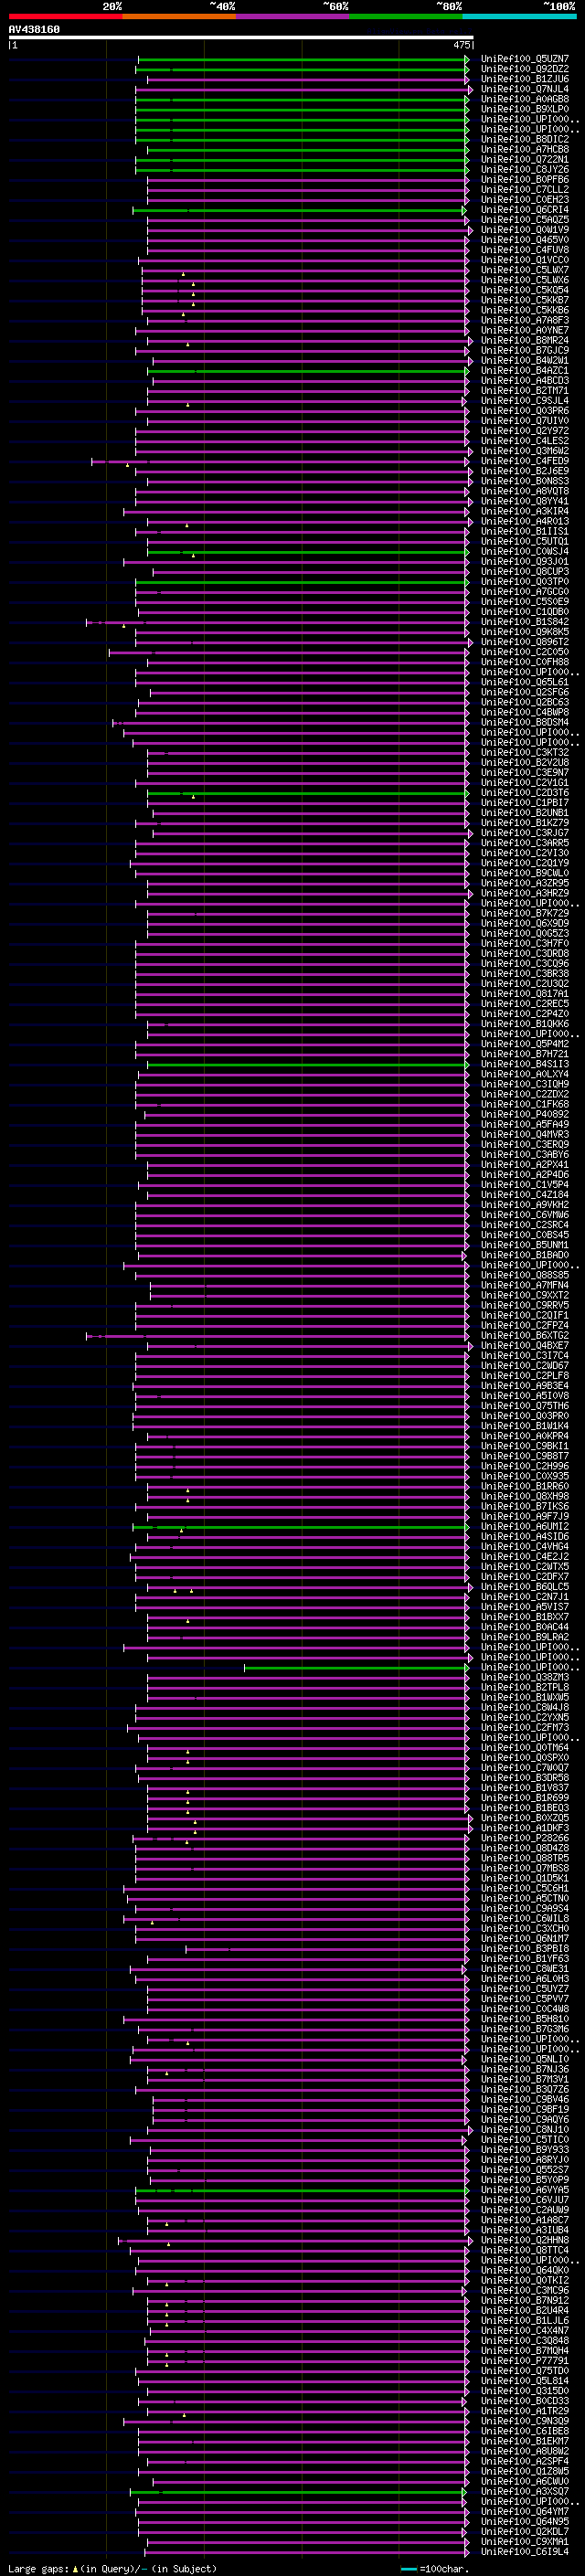
Task: Select hit UniRef100_Q92DZ2
Action: [525, 69]
